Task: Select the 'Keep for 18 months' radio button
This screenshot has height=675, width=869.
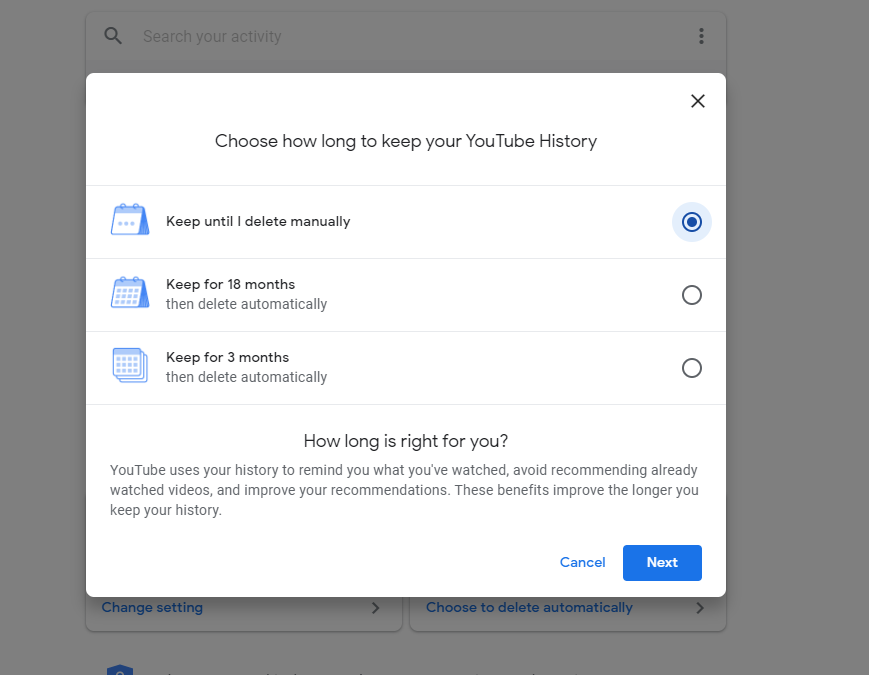Action: (x=691, y=295)
